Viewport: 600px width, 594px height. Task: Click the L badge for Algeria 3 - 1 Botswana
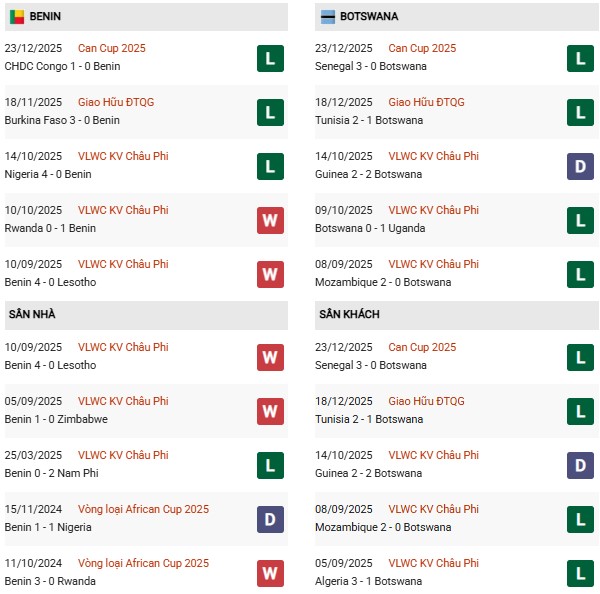579,573
